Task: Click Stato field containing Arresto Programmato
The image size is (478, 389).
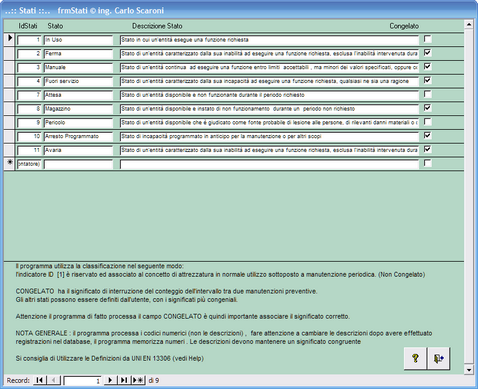Action: (78, 136)
